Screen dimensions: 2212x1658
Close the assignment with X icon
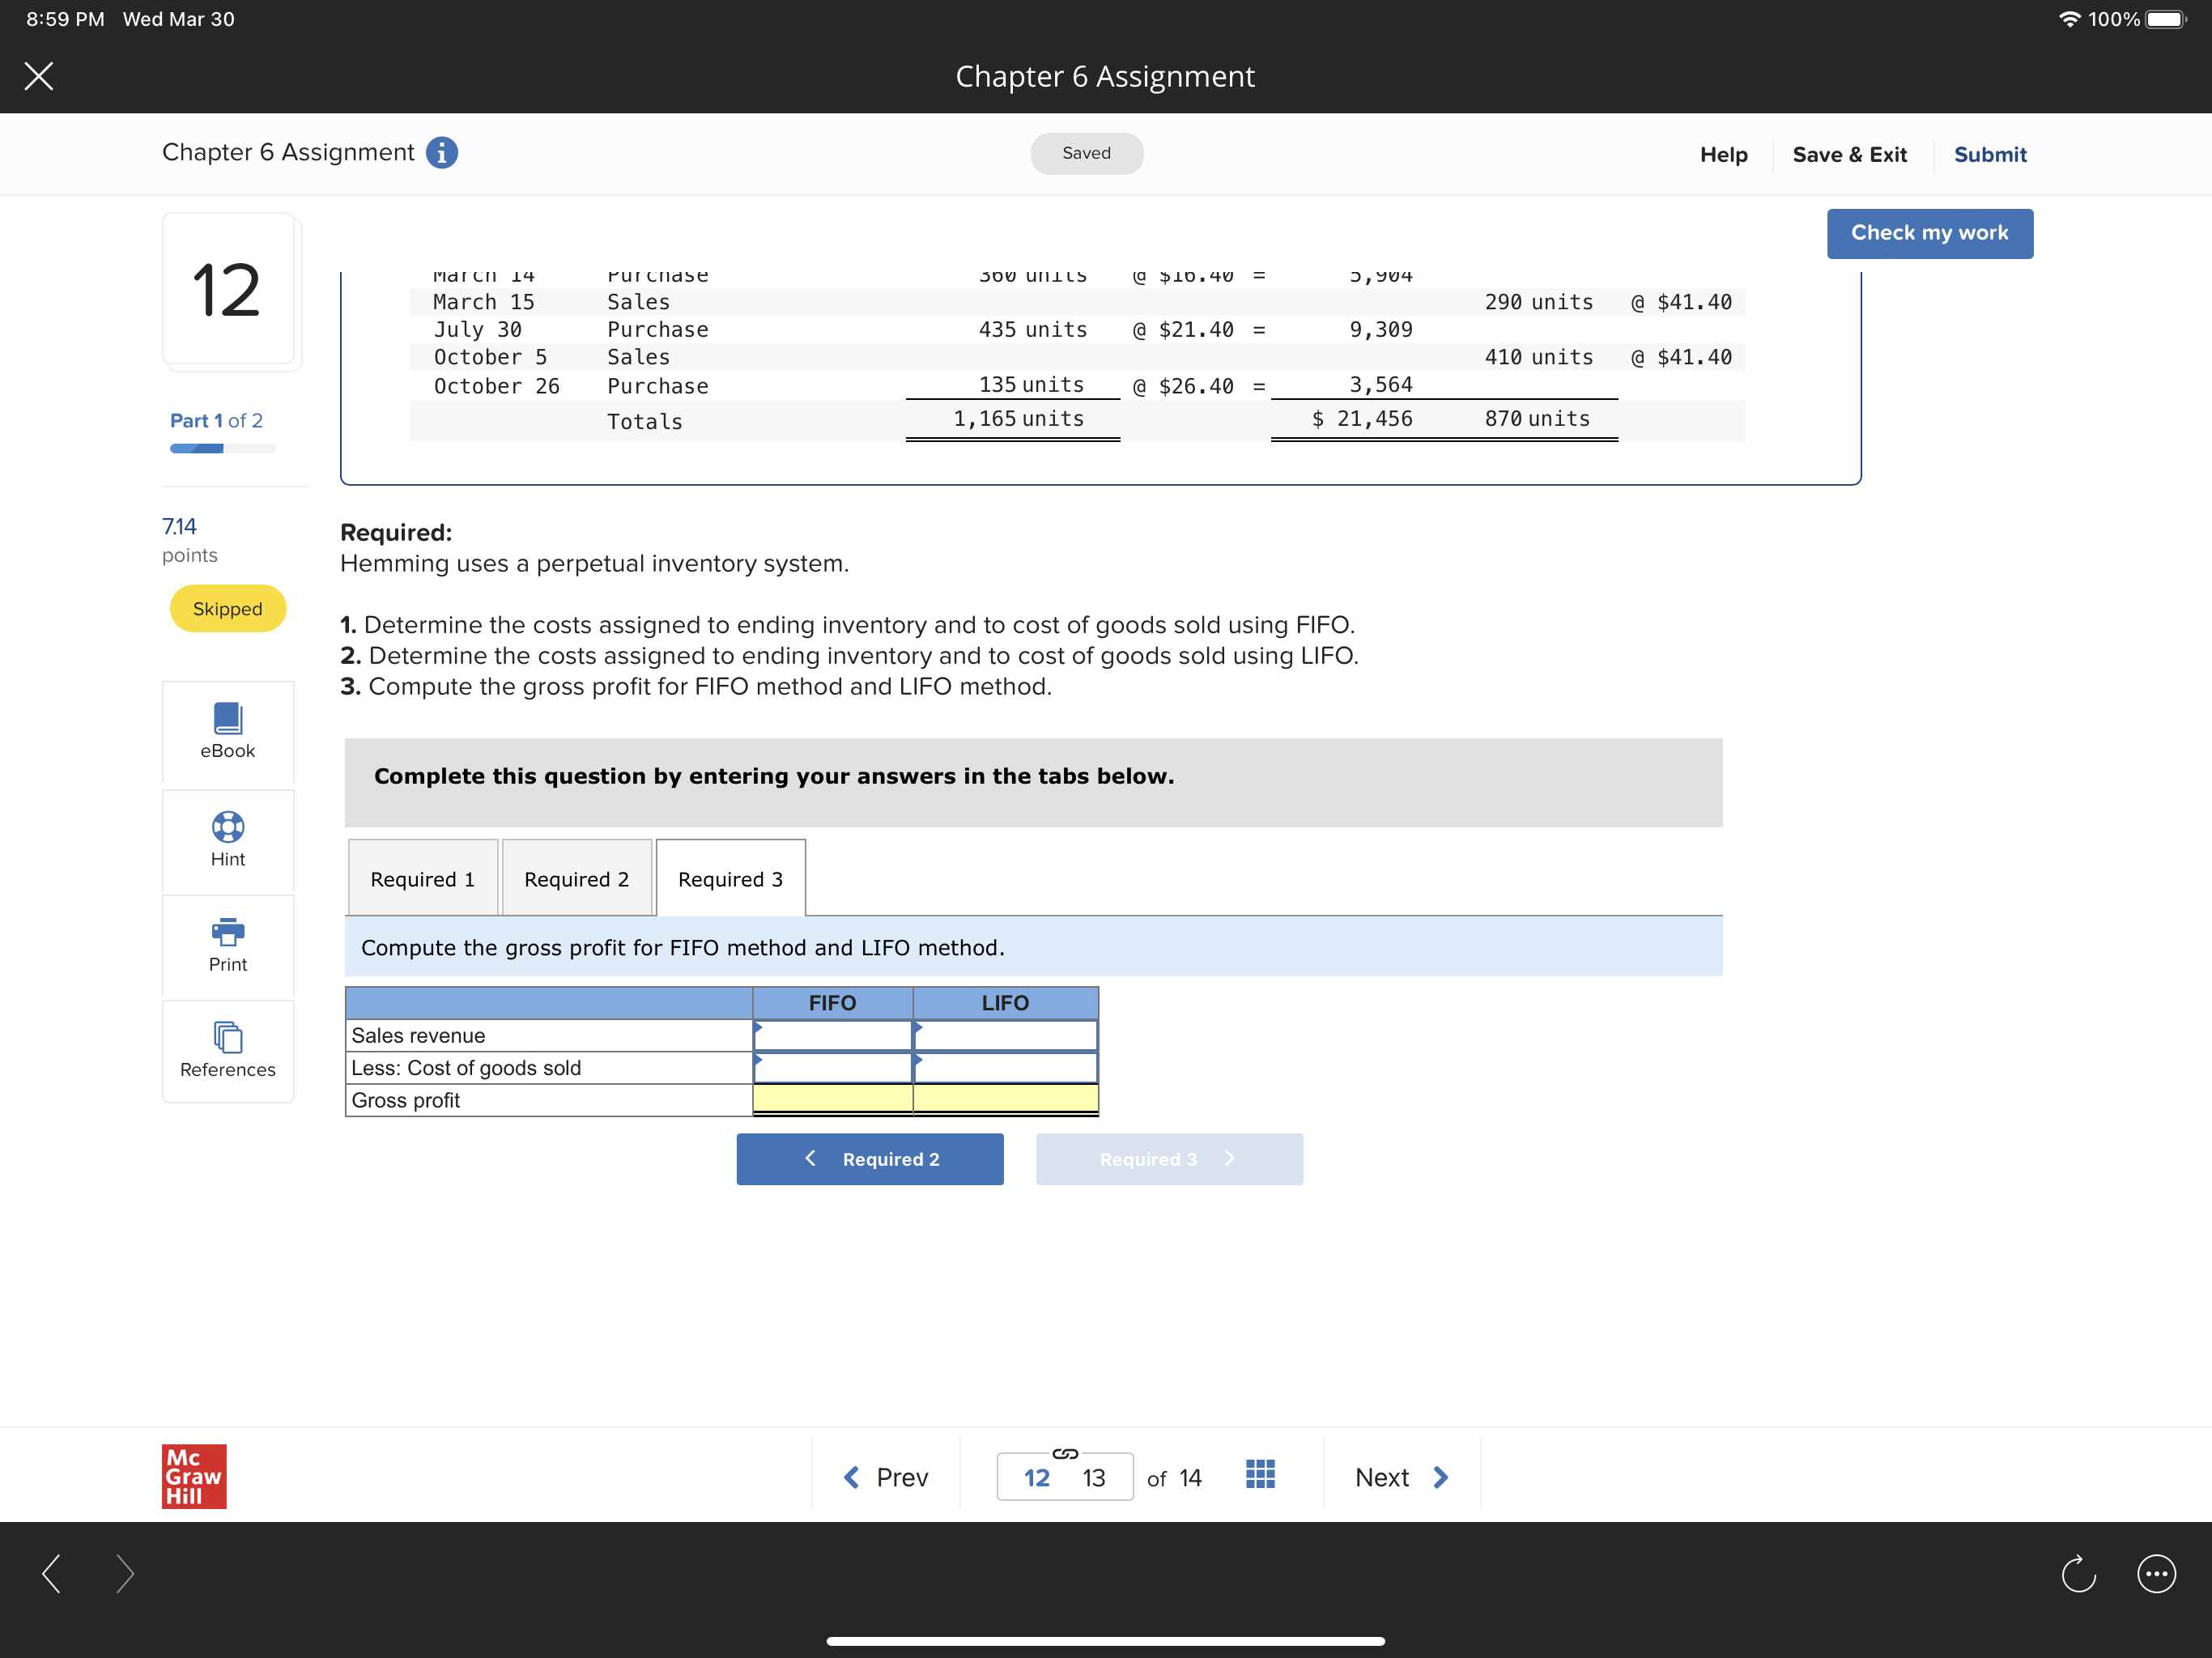tap(39, 76)
